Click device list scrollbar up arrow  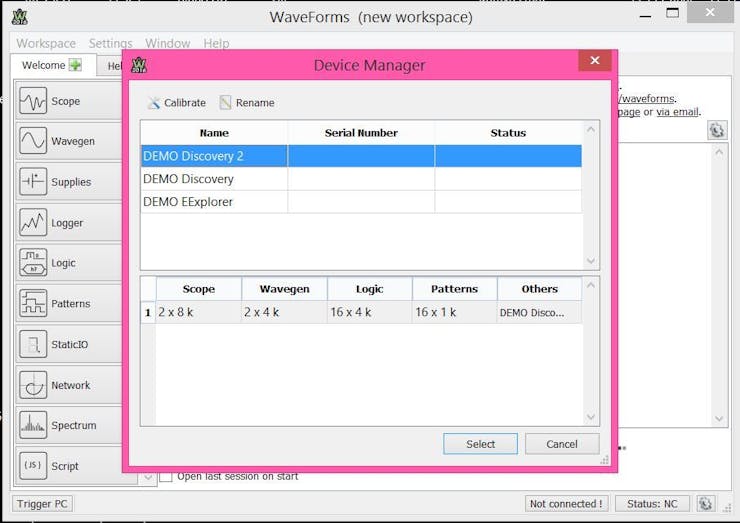[x=591, y=129]
